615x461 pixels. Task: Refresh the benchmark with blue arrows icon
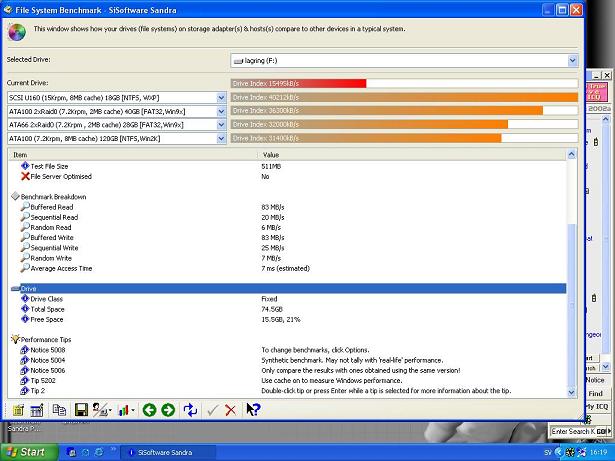click(x=190, y=410)
